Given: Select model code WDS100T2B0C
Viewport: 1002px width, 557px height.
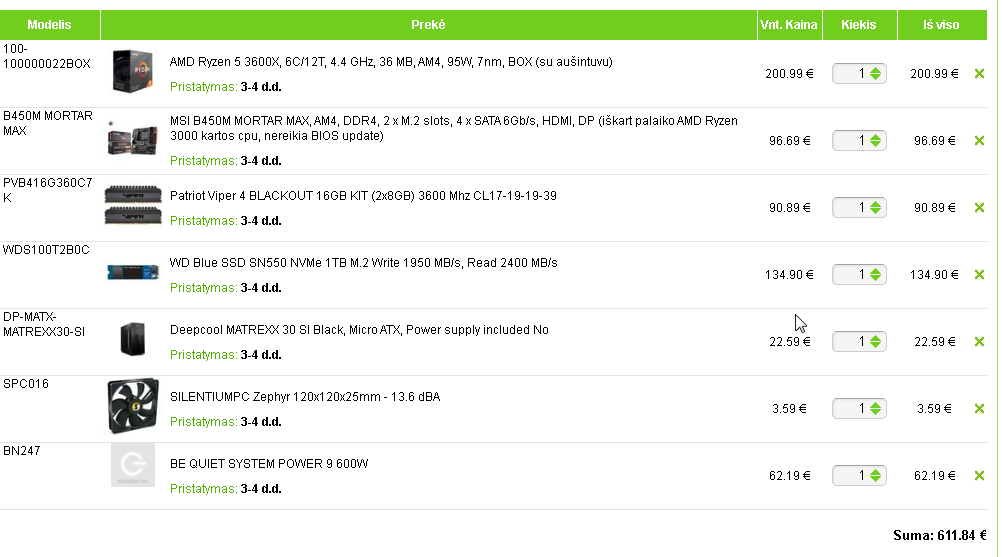Looking at the screenshot, I should (x=46, y=250).
